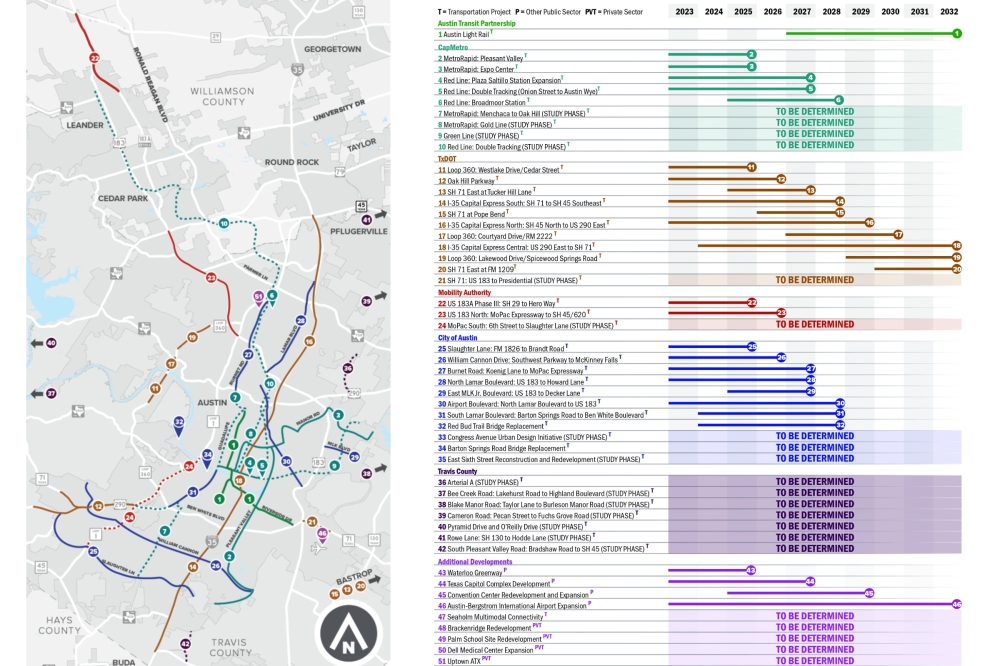1000x666 pixels.
Task: Select red map marker 23 on US 183 North
Action: [x=211, y=278]
